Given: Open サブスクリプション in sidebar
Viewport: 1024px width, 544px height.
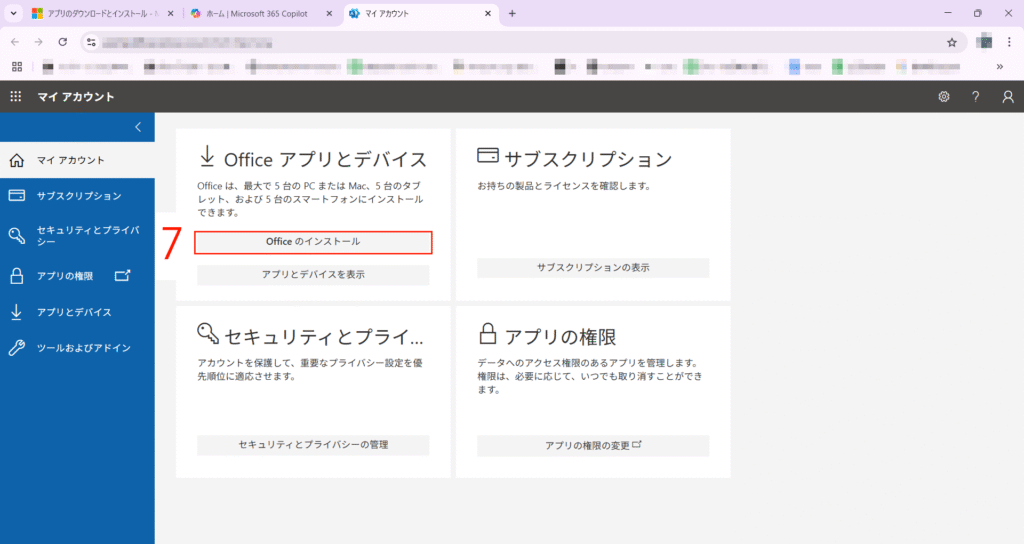Looking at the screenshot, I should point(77,196).
